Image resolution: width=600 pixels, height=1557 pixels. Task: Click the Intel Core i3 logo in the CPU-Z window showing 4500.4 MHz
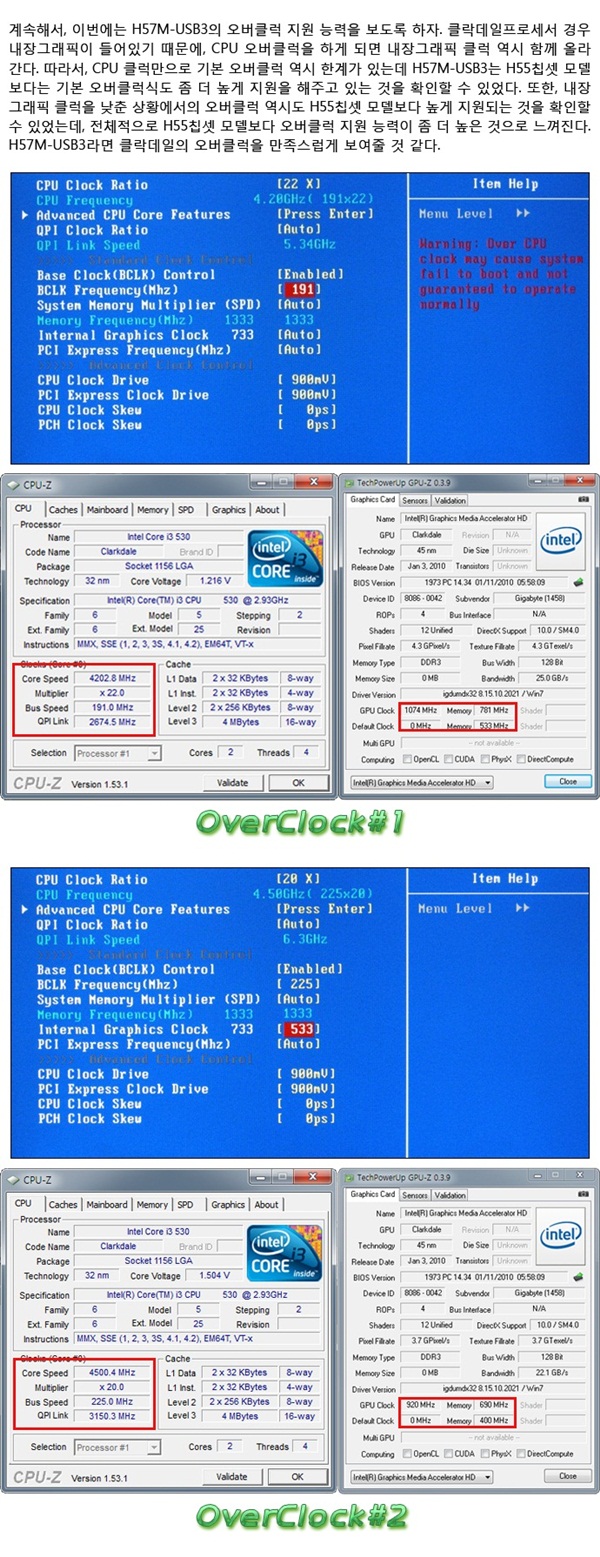pos(285,1253)
